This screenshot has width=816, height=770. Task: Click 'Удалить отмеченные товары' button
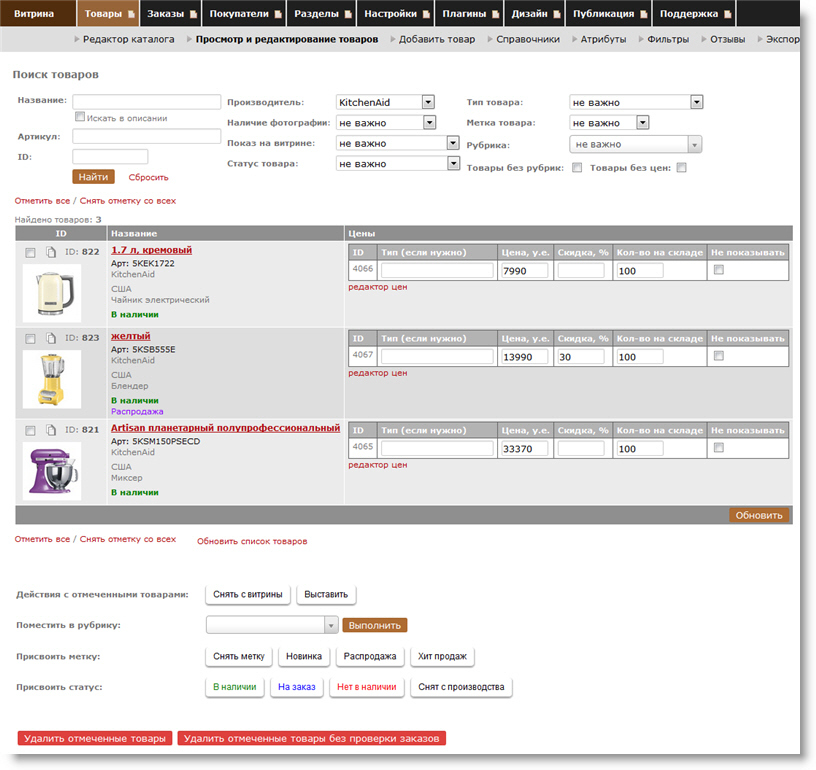click(x=95, y=738)
